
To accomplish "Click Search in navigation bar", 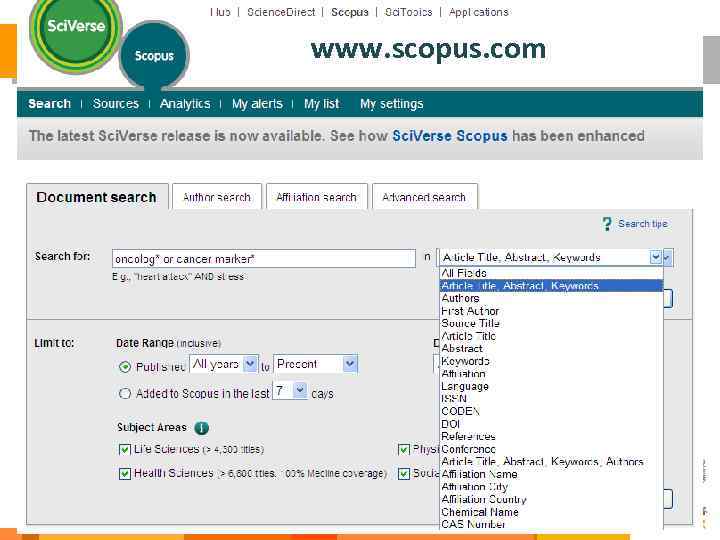I will click(50, 104).
